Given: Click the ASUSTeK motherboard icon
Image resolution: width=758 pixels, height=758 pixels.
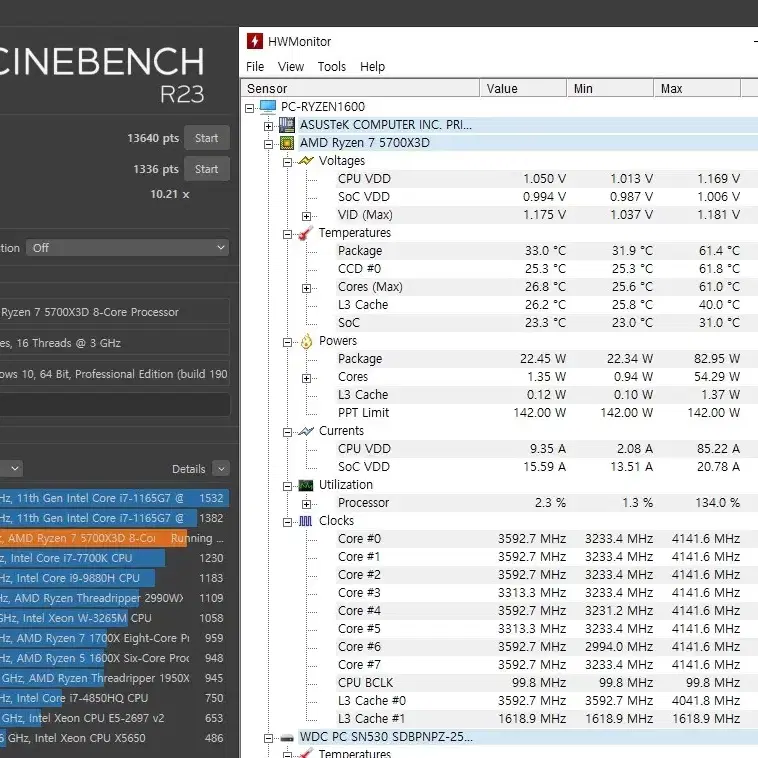Looking at the screenshot, I should pos(287,125).
